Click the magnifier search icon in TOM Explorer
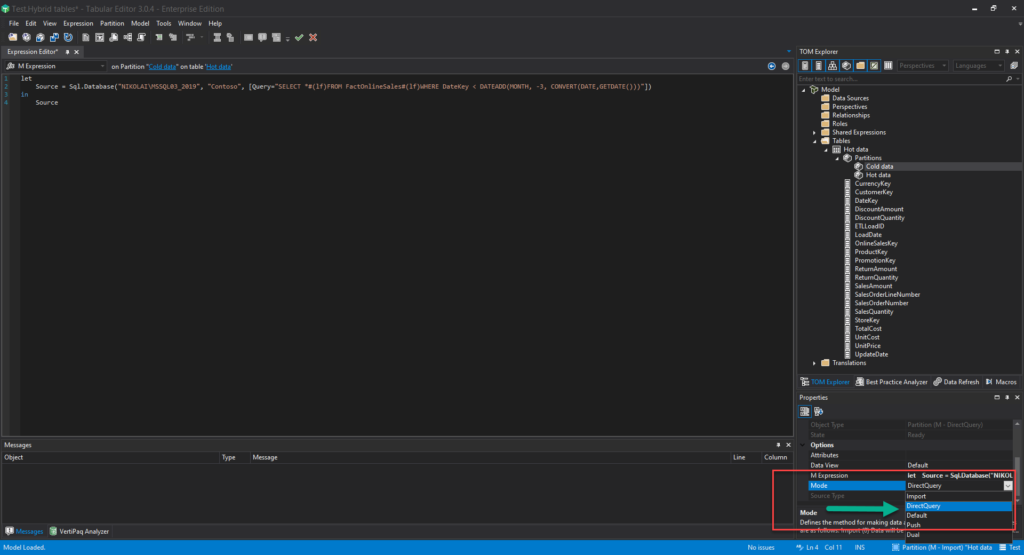1024x555 pixels. pos(1009,79)
